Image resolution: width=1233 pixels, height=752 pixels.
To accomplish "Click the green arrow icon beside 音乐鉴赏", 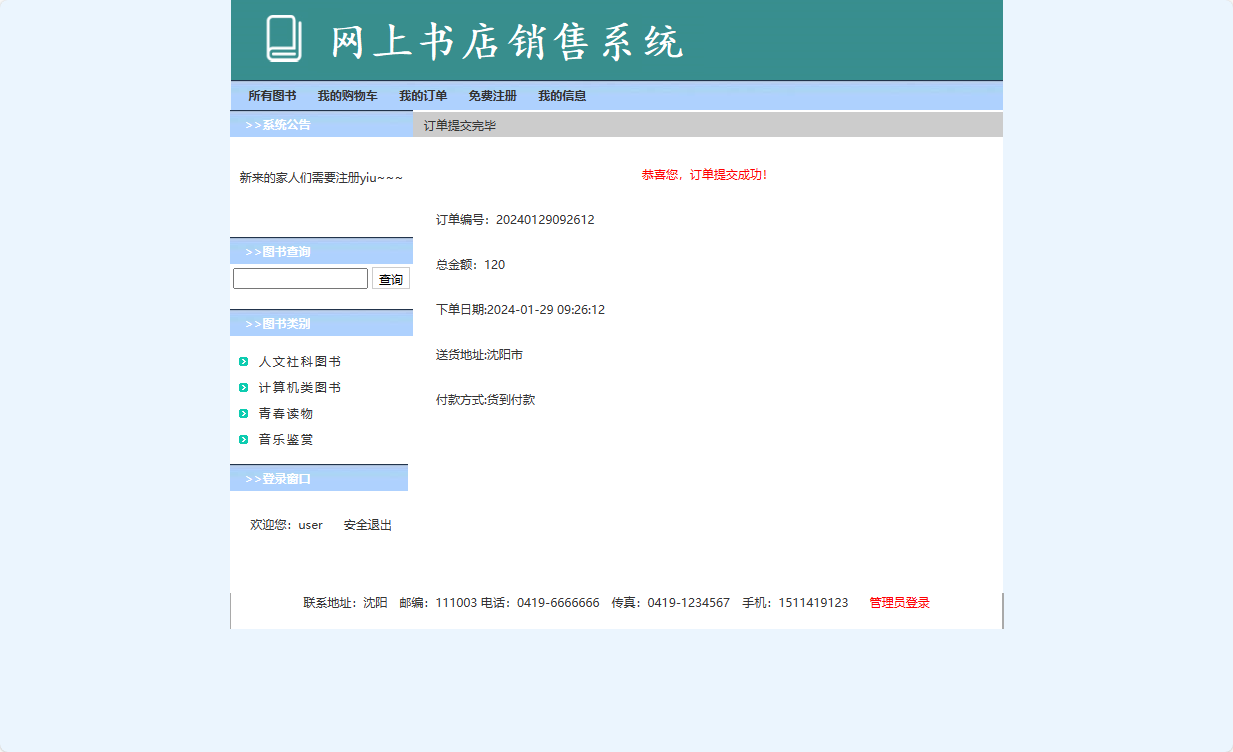I will (x=244, y=438).
